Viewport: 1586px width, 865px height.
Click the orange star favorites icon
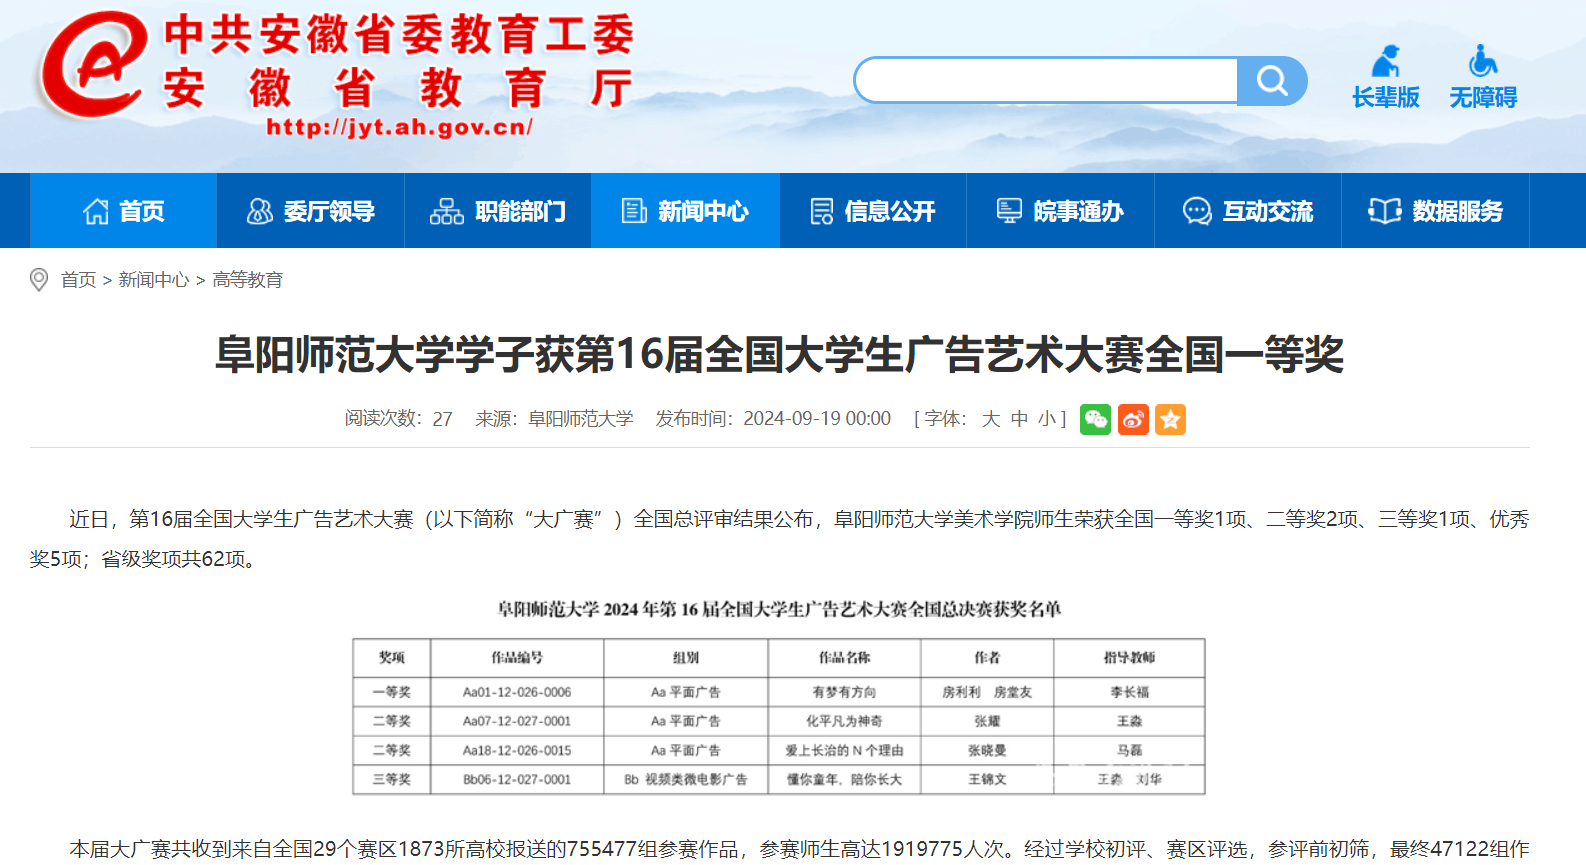point(1170,419)
